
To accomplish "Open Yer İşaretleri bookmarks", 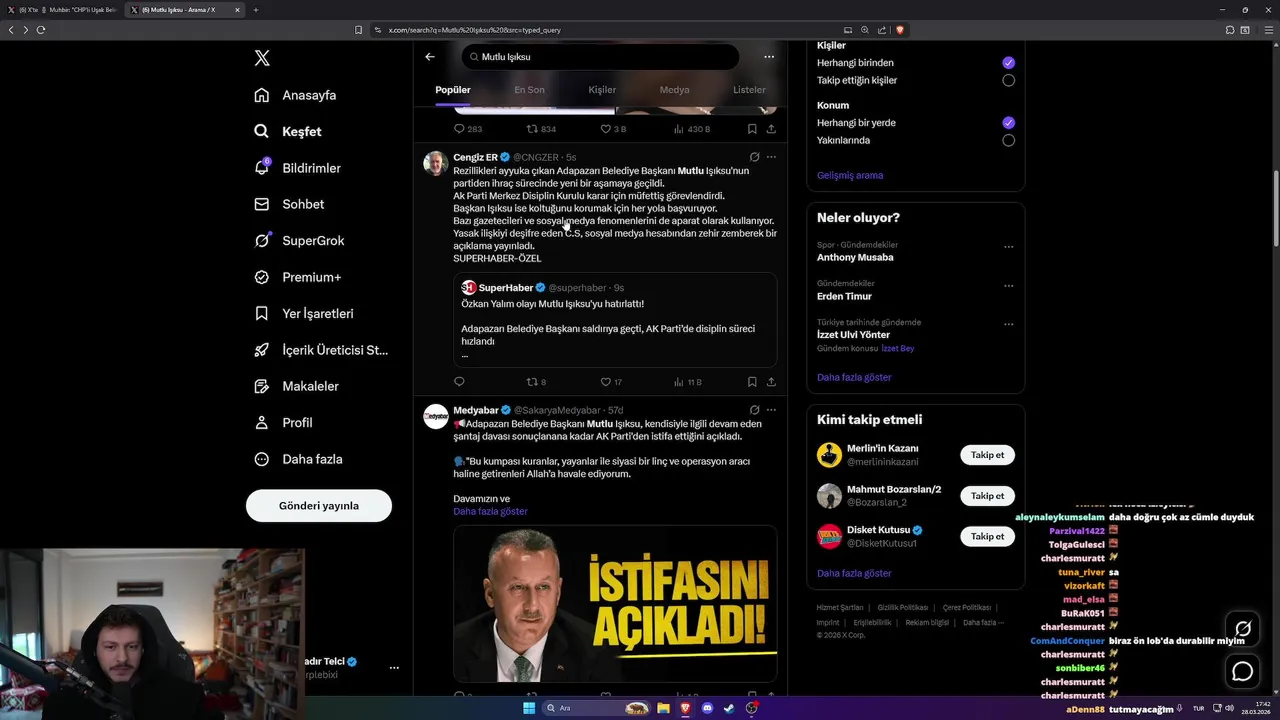I will 304,313.
